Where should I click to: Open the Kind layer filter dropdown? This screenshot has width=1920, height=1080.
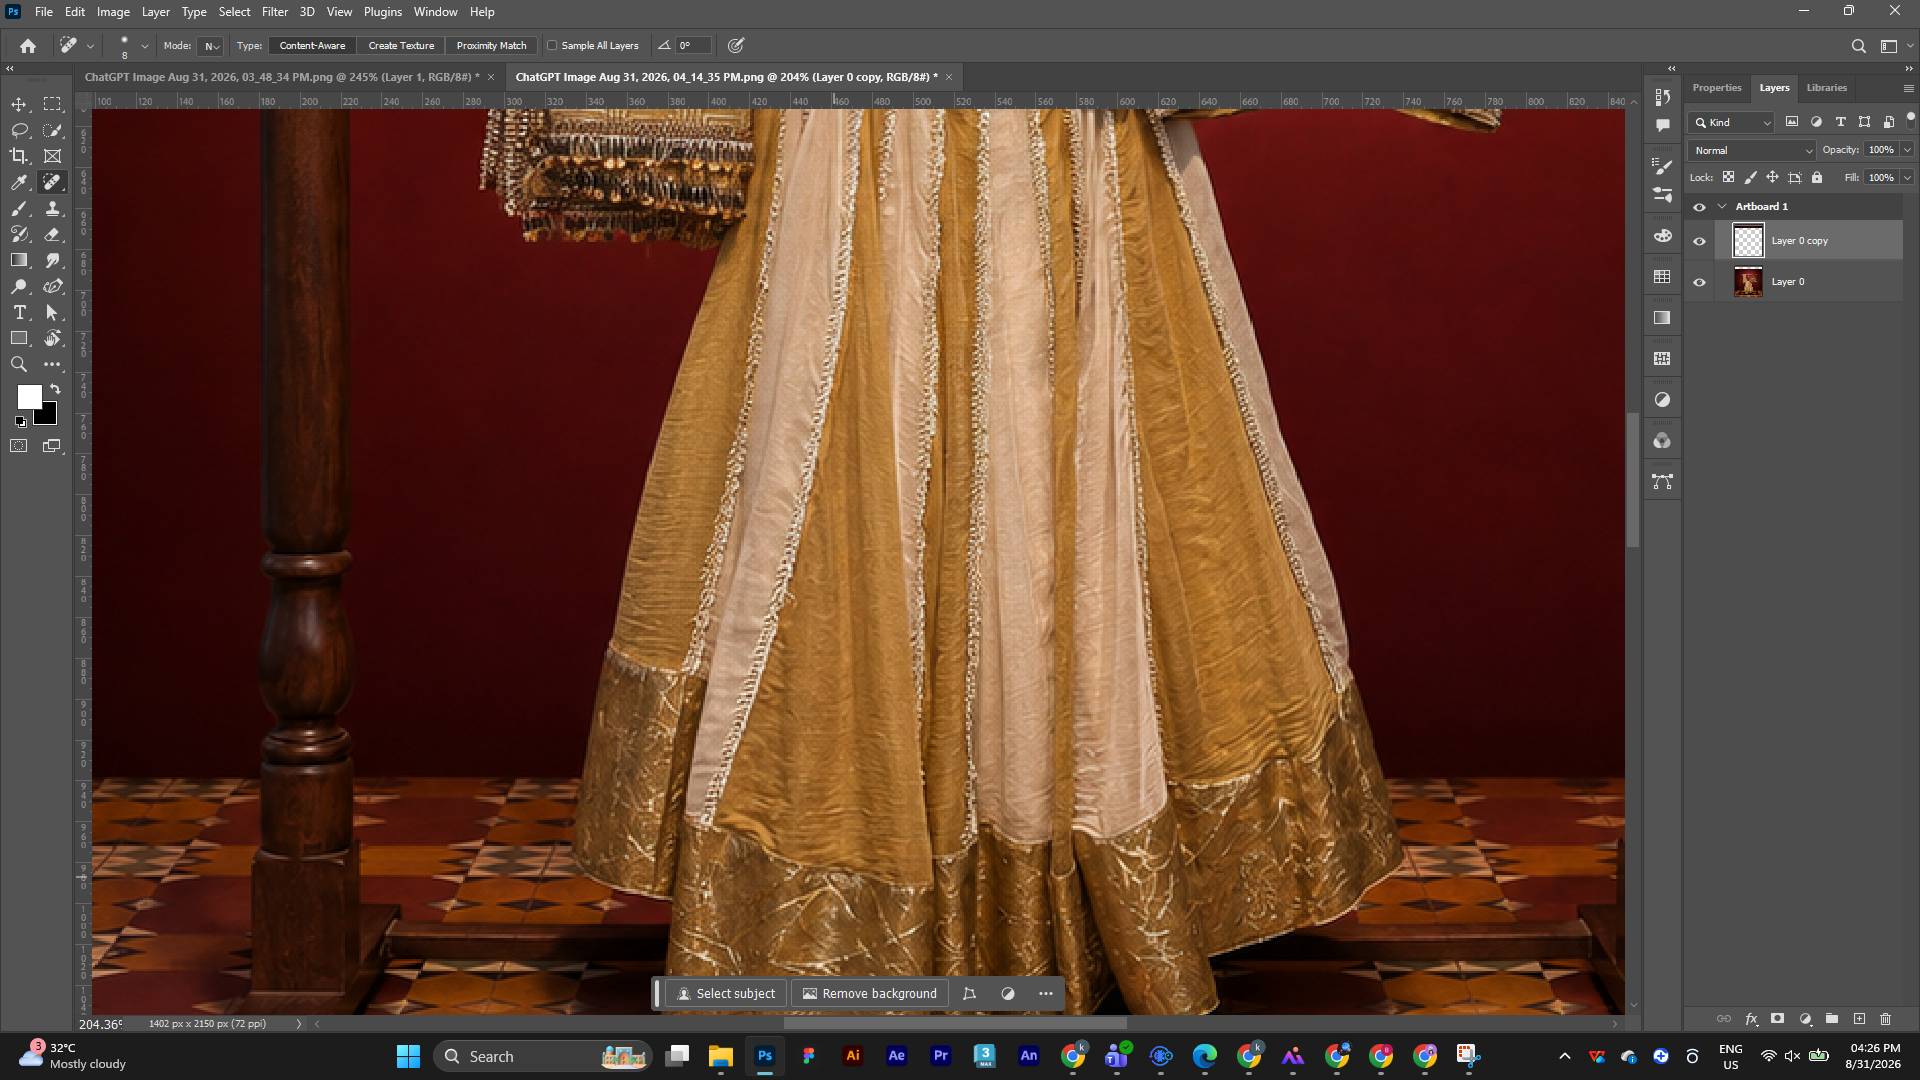pos(1732,123)
